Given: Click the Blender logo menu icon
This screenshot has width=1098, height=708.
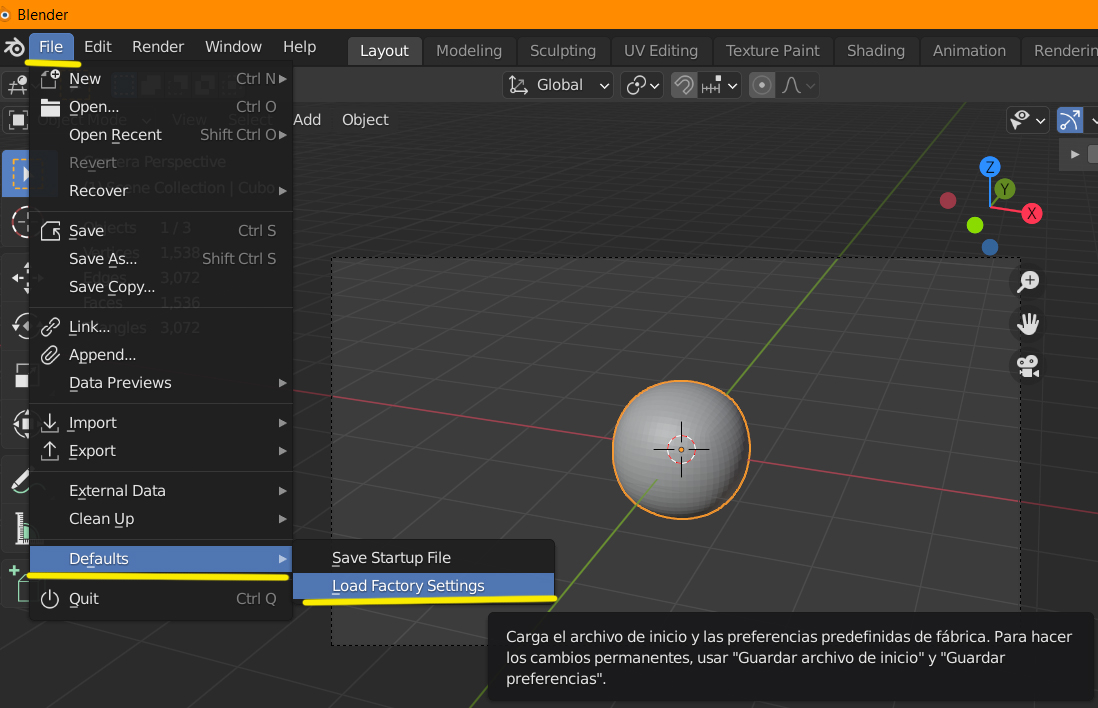Looking at the screenshot, I should click(14, 48).
